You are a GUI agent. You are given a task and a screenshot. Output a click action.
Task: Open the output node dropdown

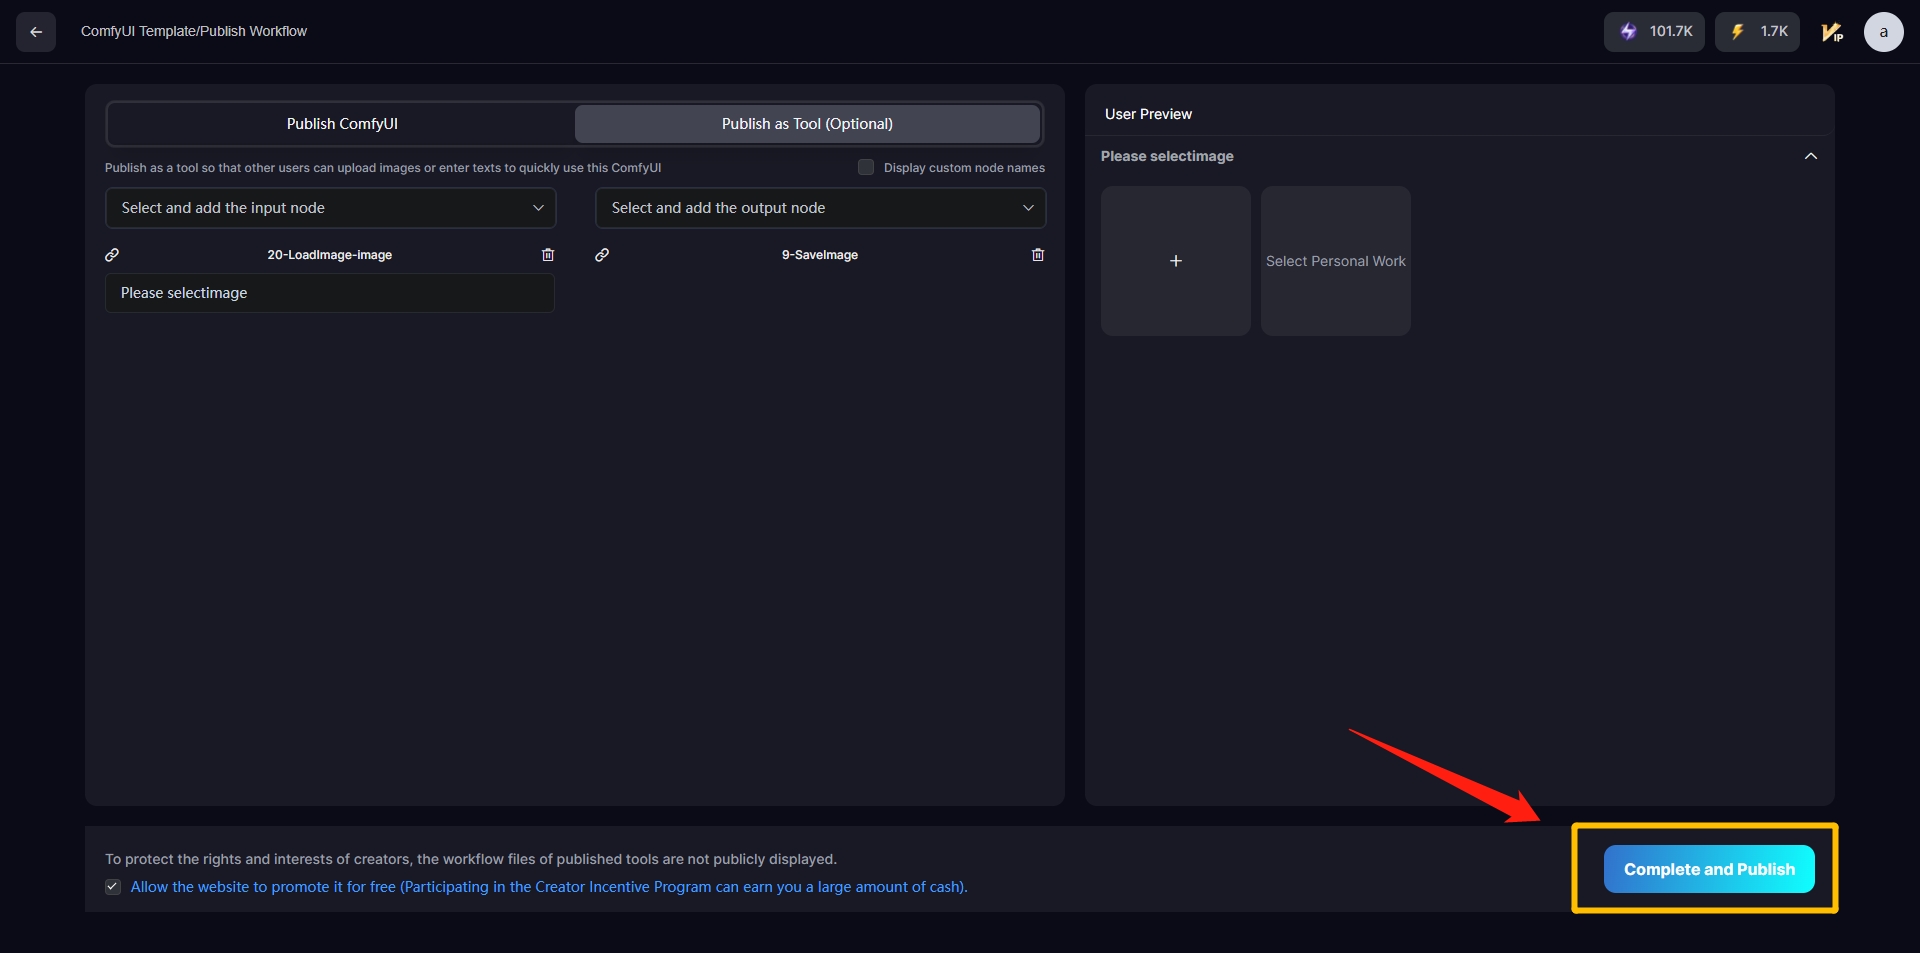click(820, 208)
